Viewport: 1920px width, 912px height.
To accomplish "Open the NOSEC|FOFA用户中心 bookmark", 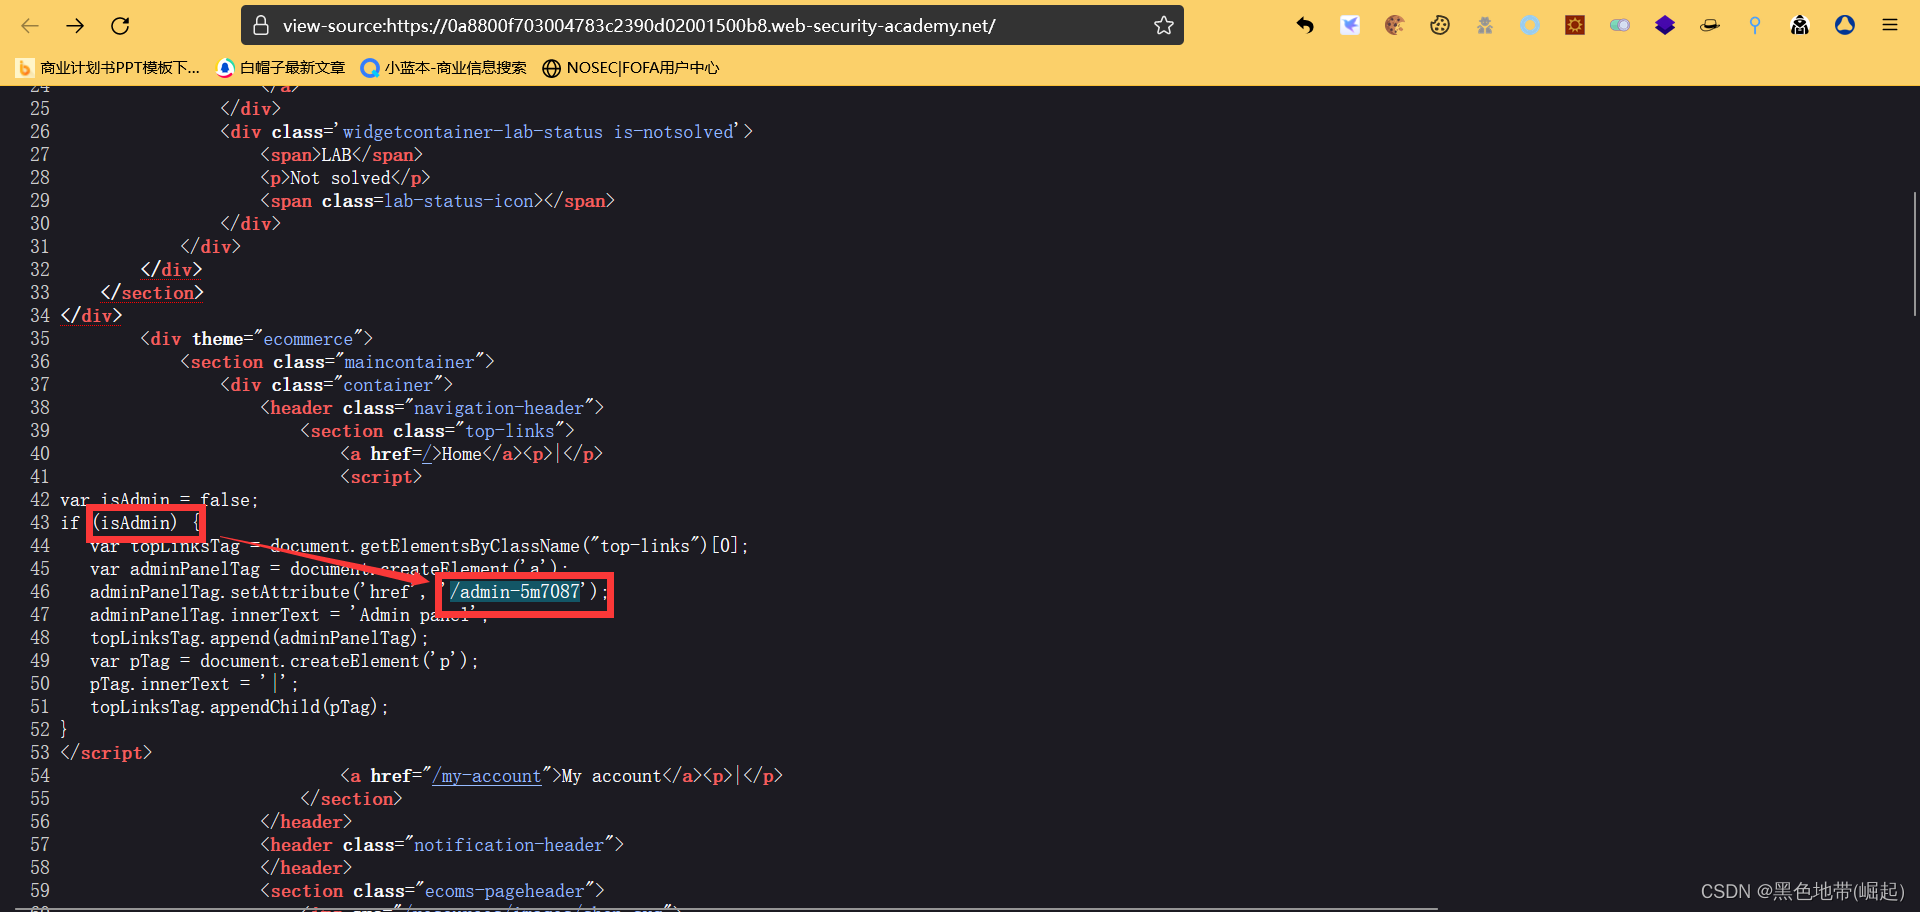I will coord(630,68).
